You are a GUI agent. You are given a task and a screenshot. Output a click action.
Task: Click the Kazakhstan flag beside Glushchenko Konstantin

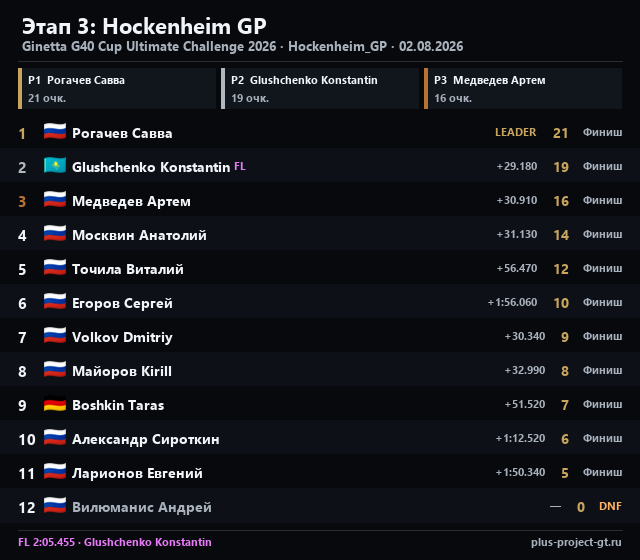click(x=55, y=166)
